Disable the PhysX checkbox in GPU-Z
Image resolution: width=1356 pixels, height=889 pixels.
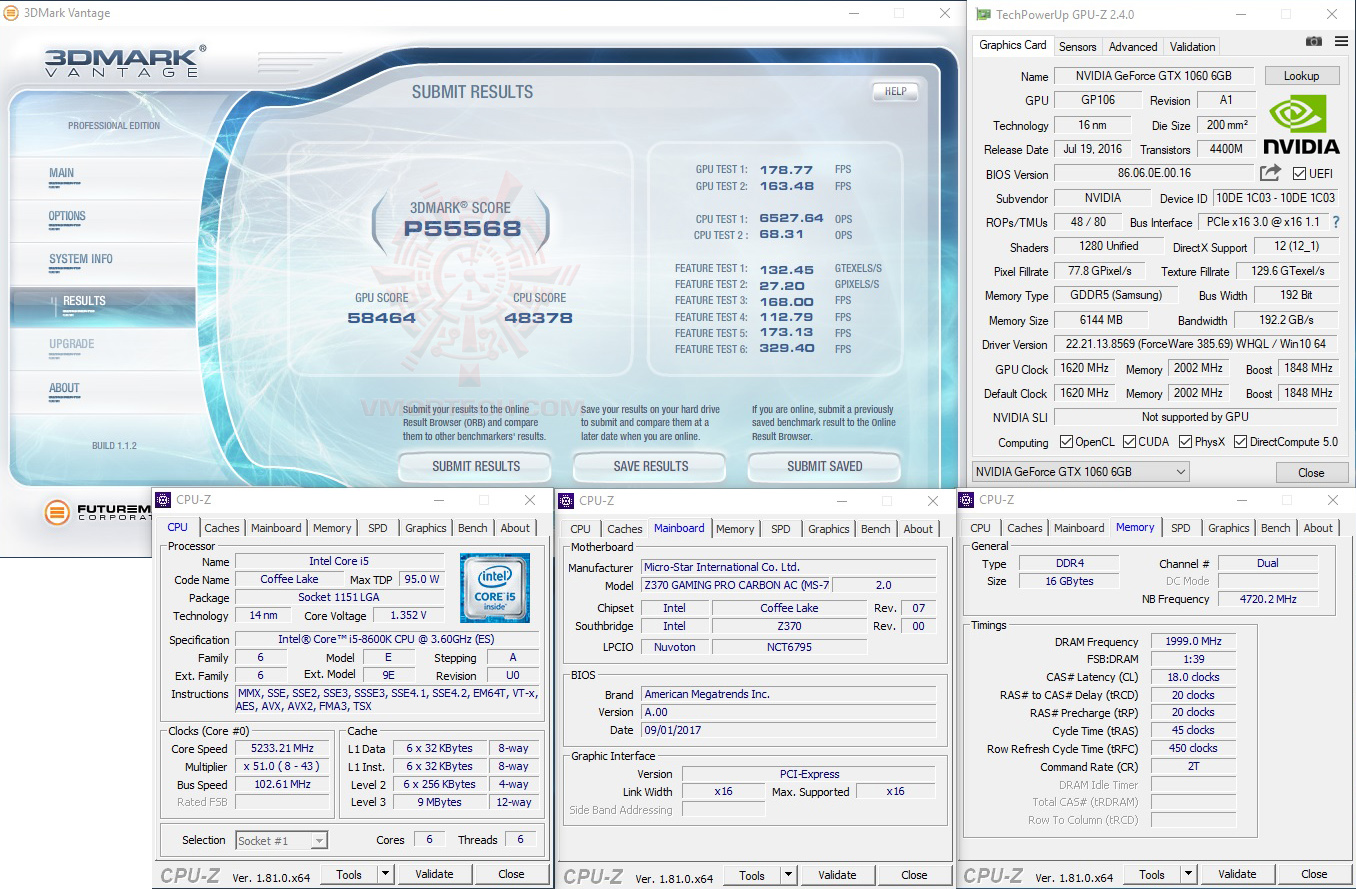pos(1183,441)
